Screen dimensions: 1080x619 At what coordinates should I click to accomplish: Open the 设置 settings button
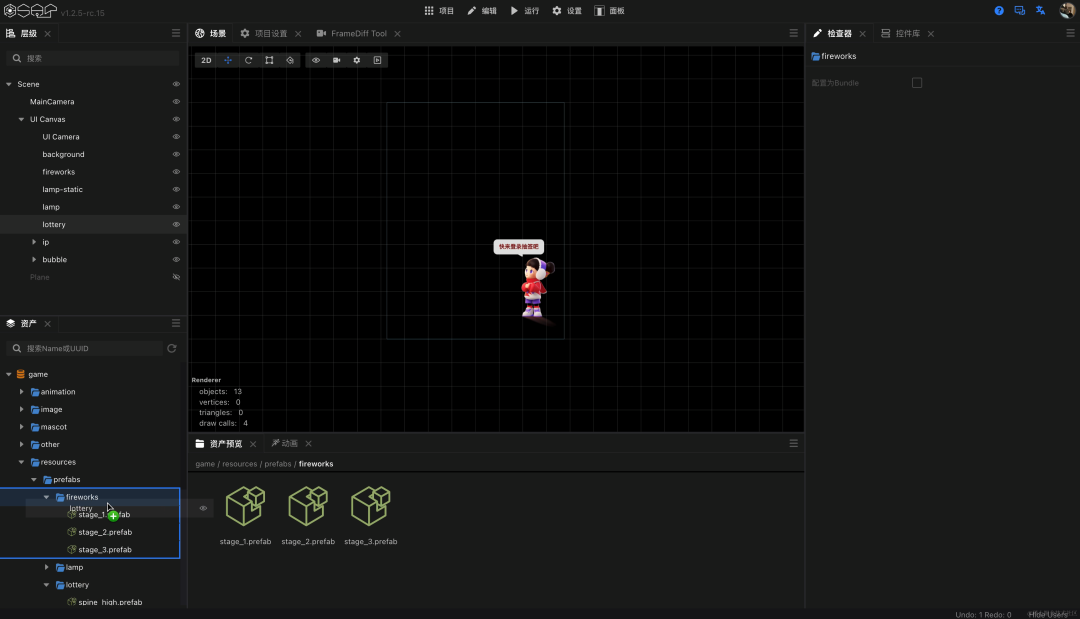click(567, 11)
